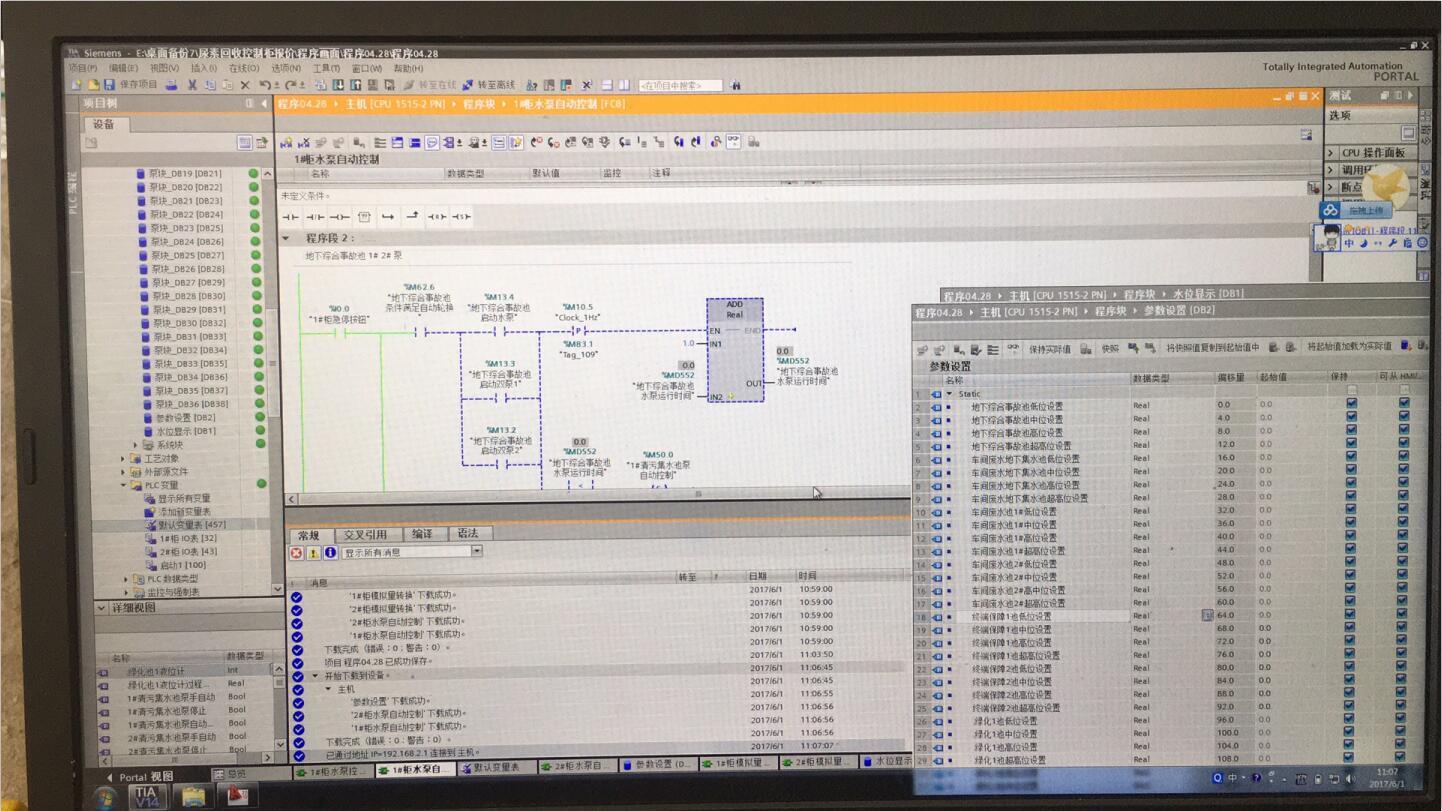This screenshot has height=811, width=1442.
Task: Click the red error filter icon in messages
Action: [x=297, y=553]
